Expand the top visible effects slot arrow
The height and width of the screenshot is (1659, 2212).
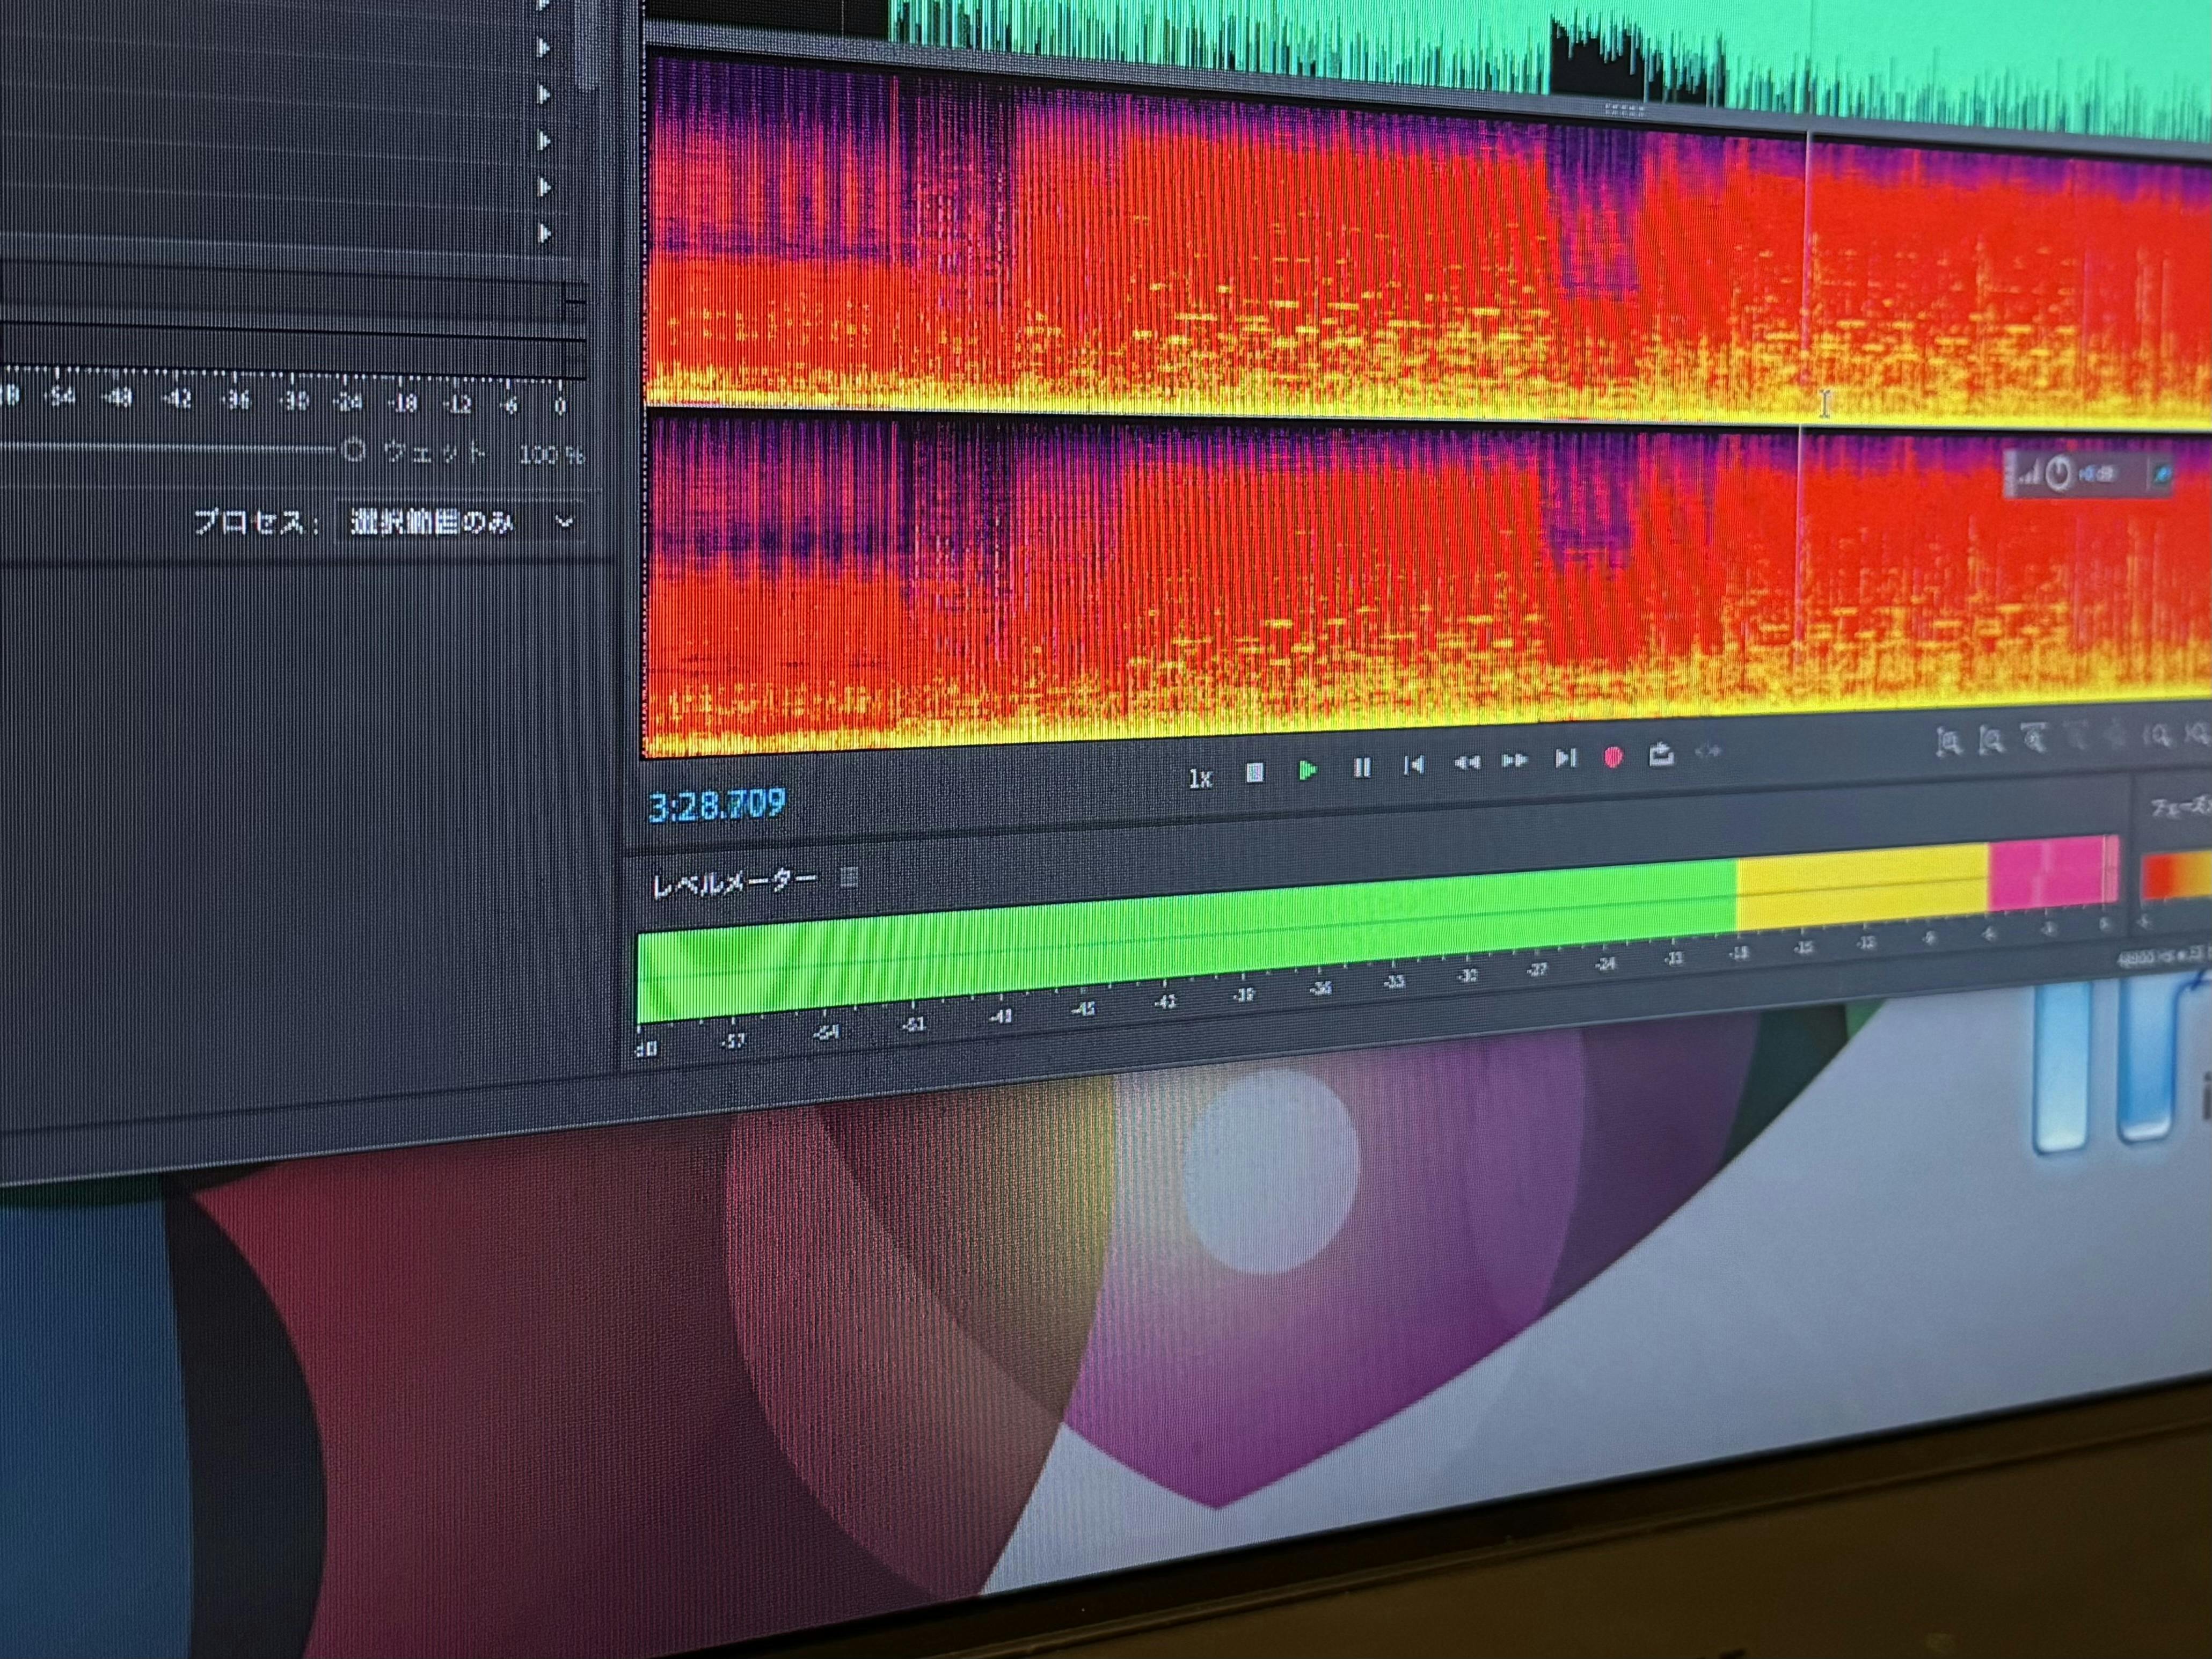click(x=544, y=47)
